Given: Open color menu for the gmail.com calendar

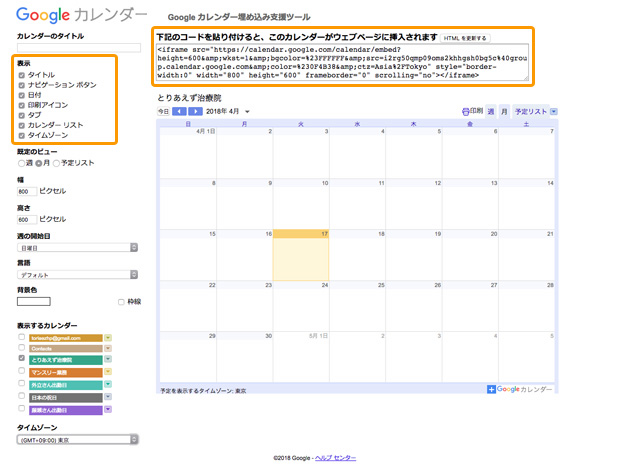Looking at the screenshot, I should pyautogui.click(x=108, y=338).
